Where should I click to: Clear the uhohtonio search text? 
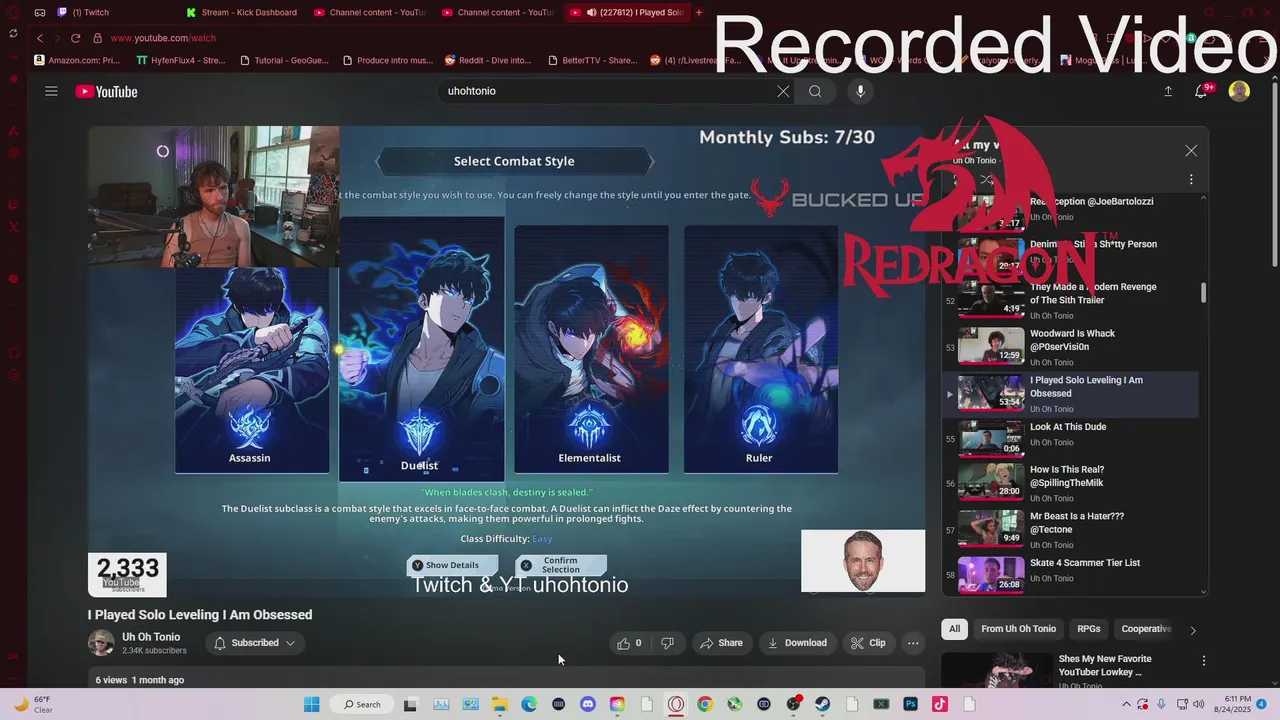[783, 91]
